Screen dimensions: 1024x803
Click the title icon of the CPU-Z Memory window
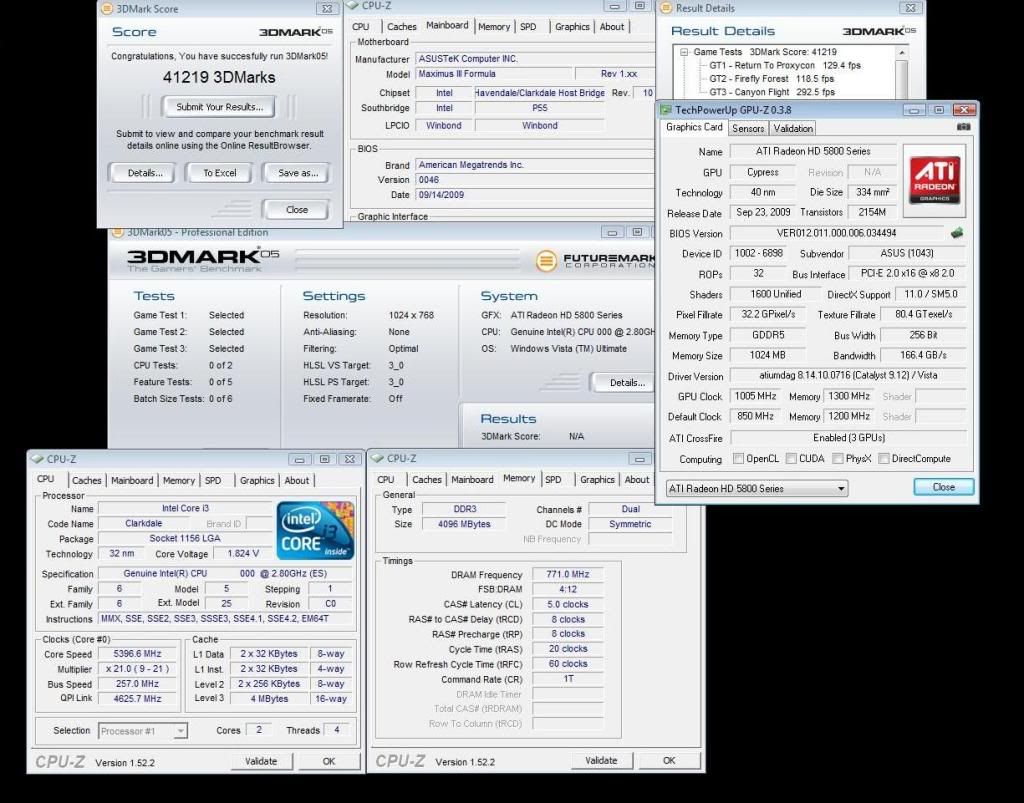(x=377, y=458)
